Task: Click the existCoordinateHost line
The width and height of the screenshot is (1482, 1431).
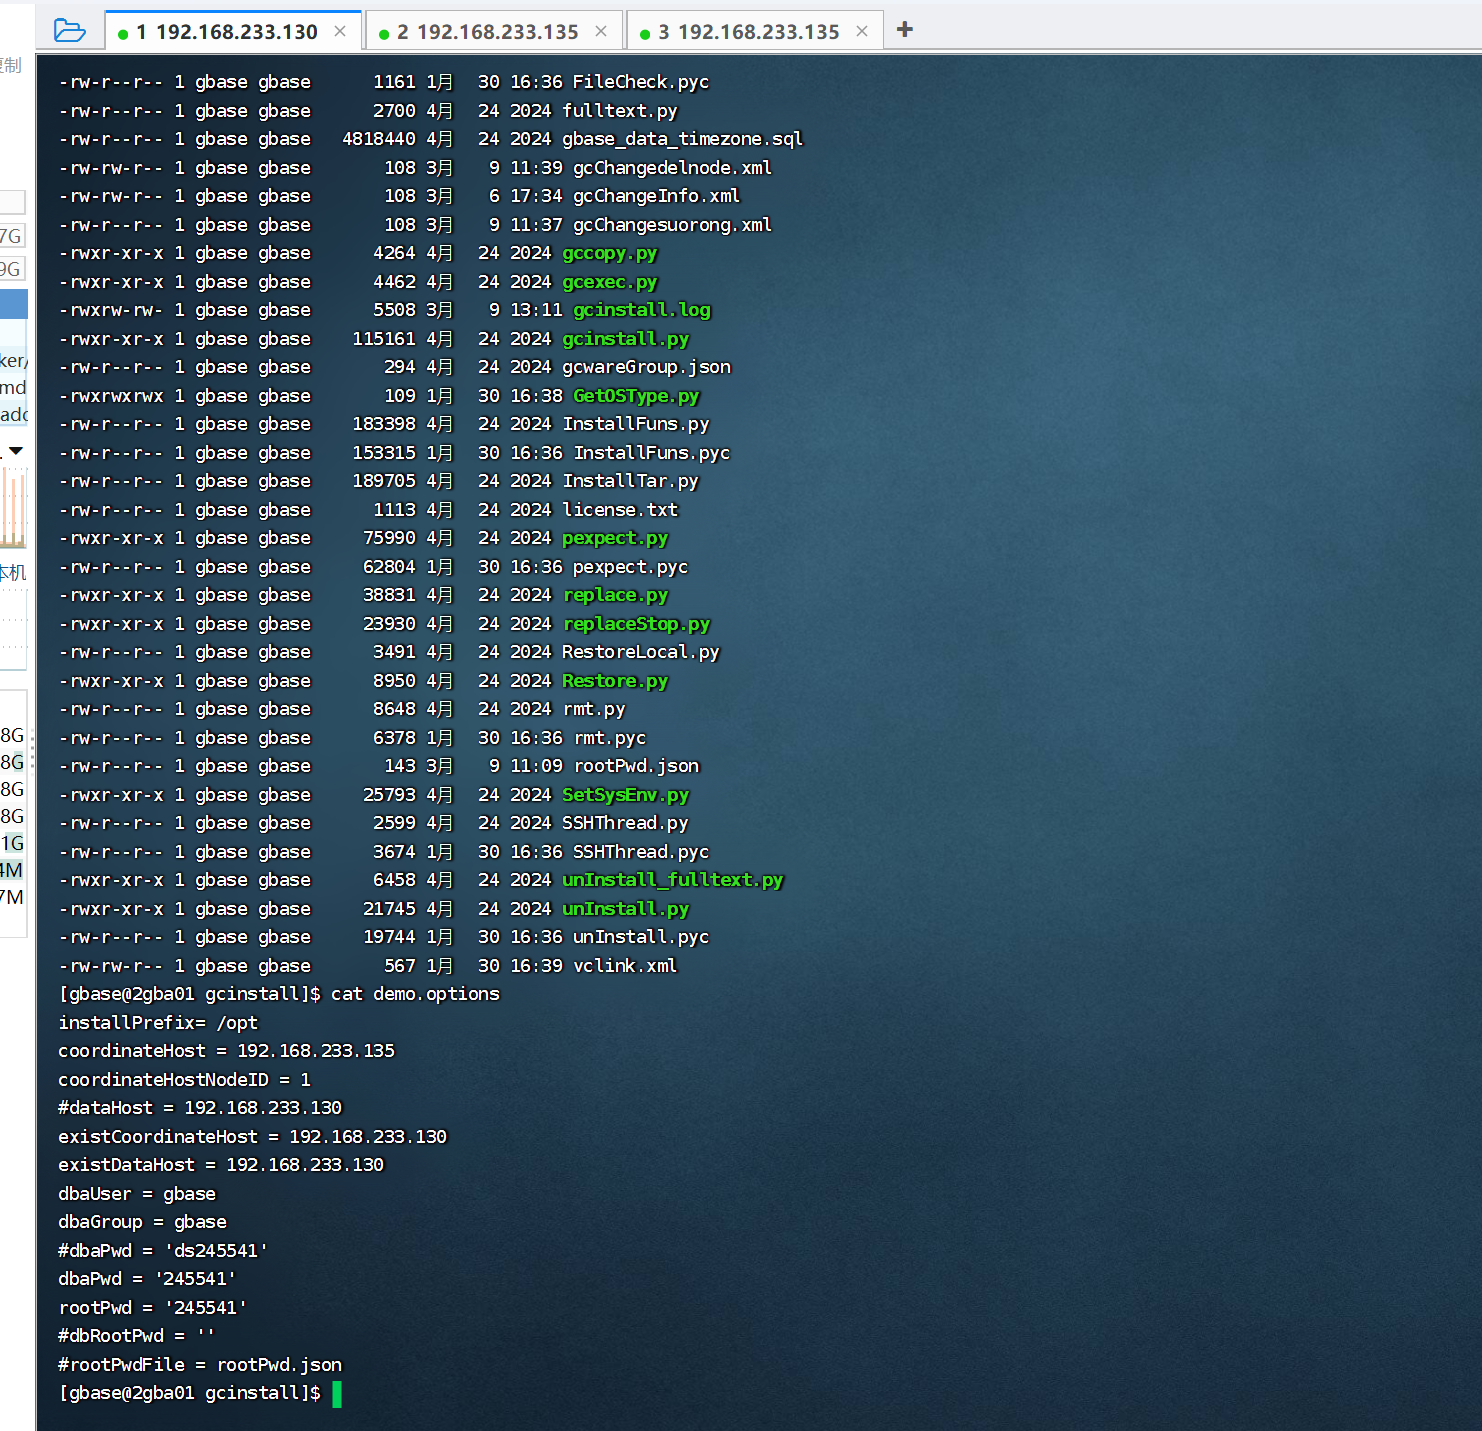Action: (x=252, y=1137)
